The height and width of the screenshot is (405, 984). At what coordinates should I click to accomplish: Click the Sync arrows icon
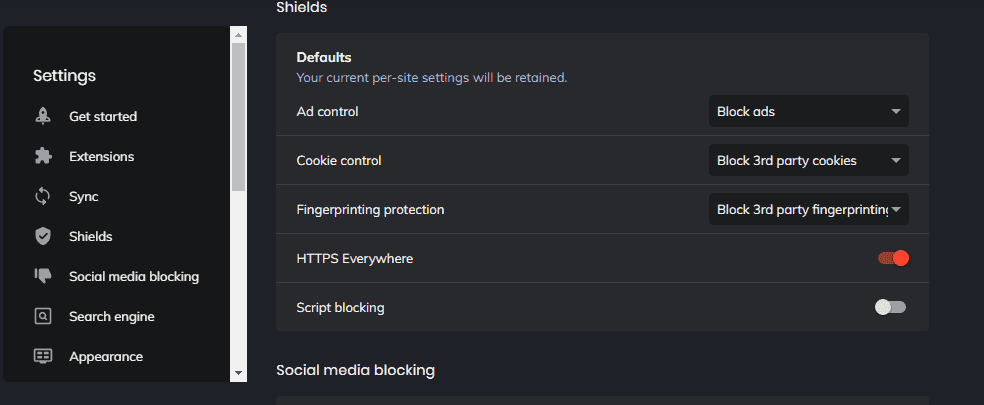pos(43,197)
